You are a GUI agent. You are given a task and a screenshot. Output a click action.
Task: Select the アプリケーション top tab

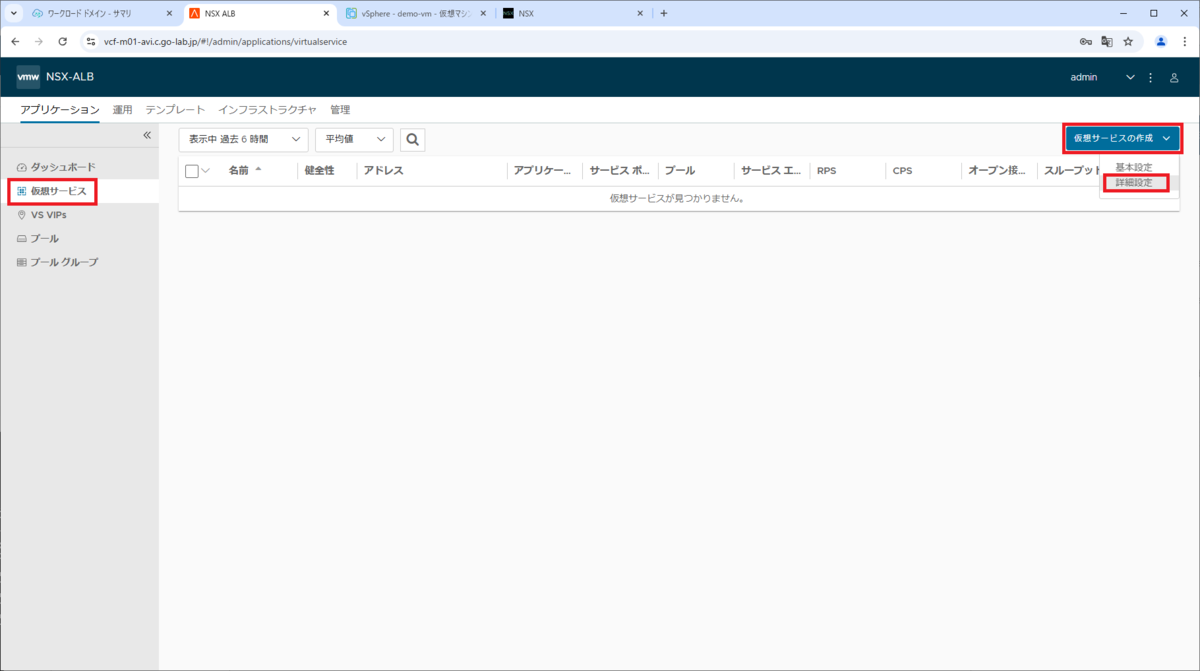(x=60, y=110)
